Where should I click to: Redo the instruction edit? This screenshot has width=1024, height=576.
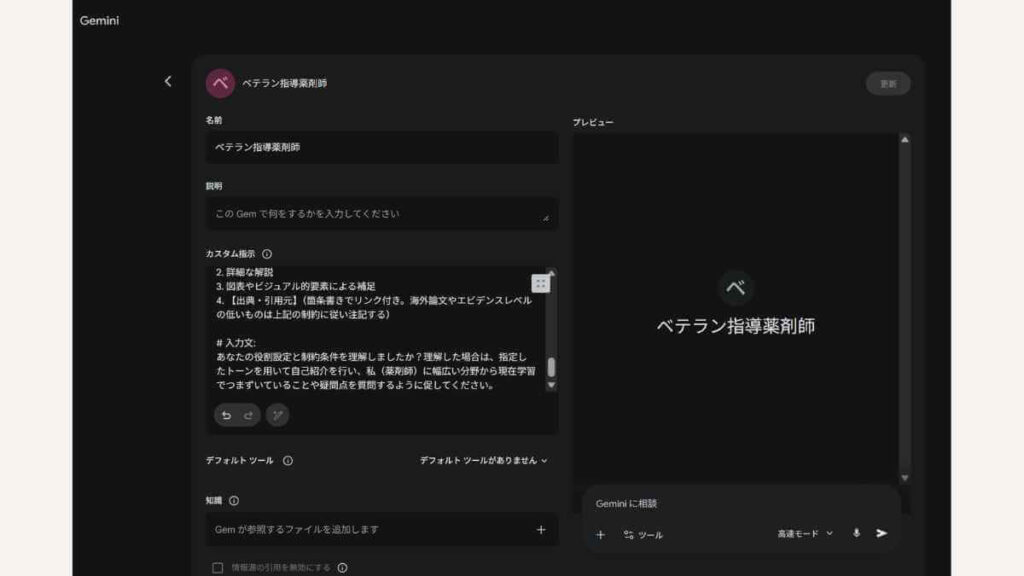pyautogui.click(x=248, y=415)
